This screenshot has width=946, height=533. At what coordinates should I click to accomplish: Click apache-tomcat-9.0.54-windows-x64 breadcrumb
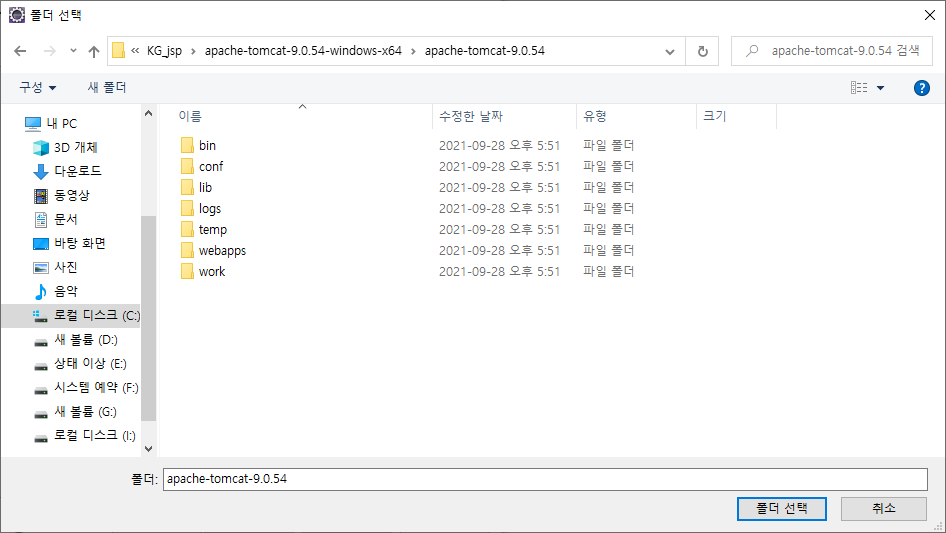(x=303, y=51)
